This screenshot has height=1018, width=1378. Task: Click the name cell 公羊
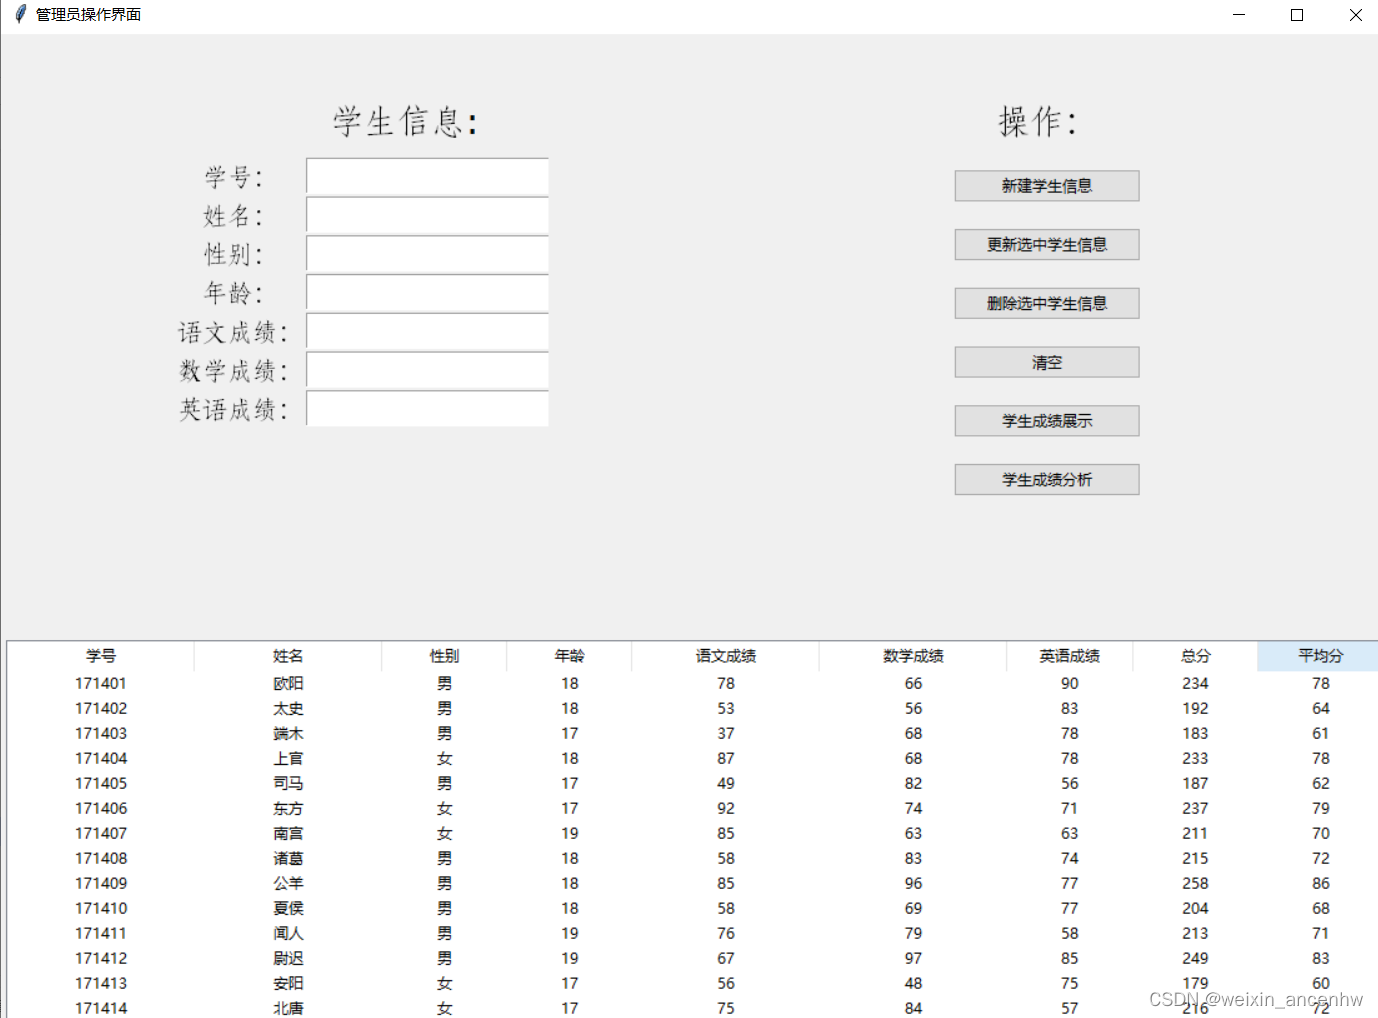288,884
